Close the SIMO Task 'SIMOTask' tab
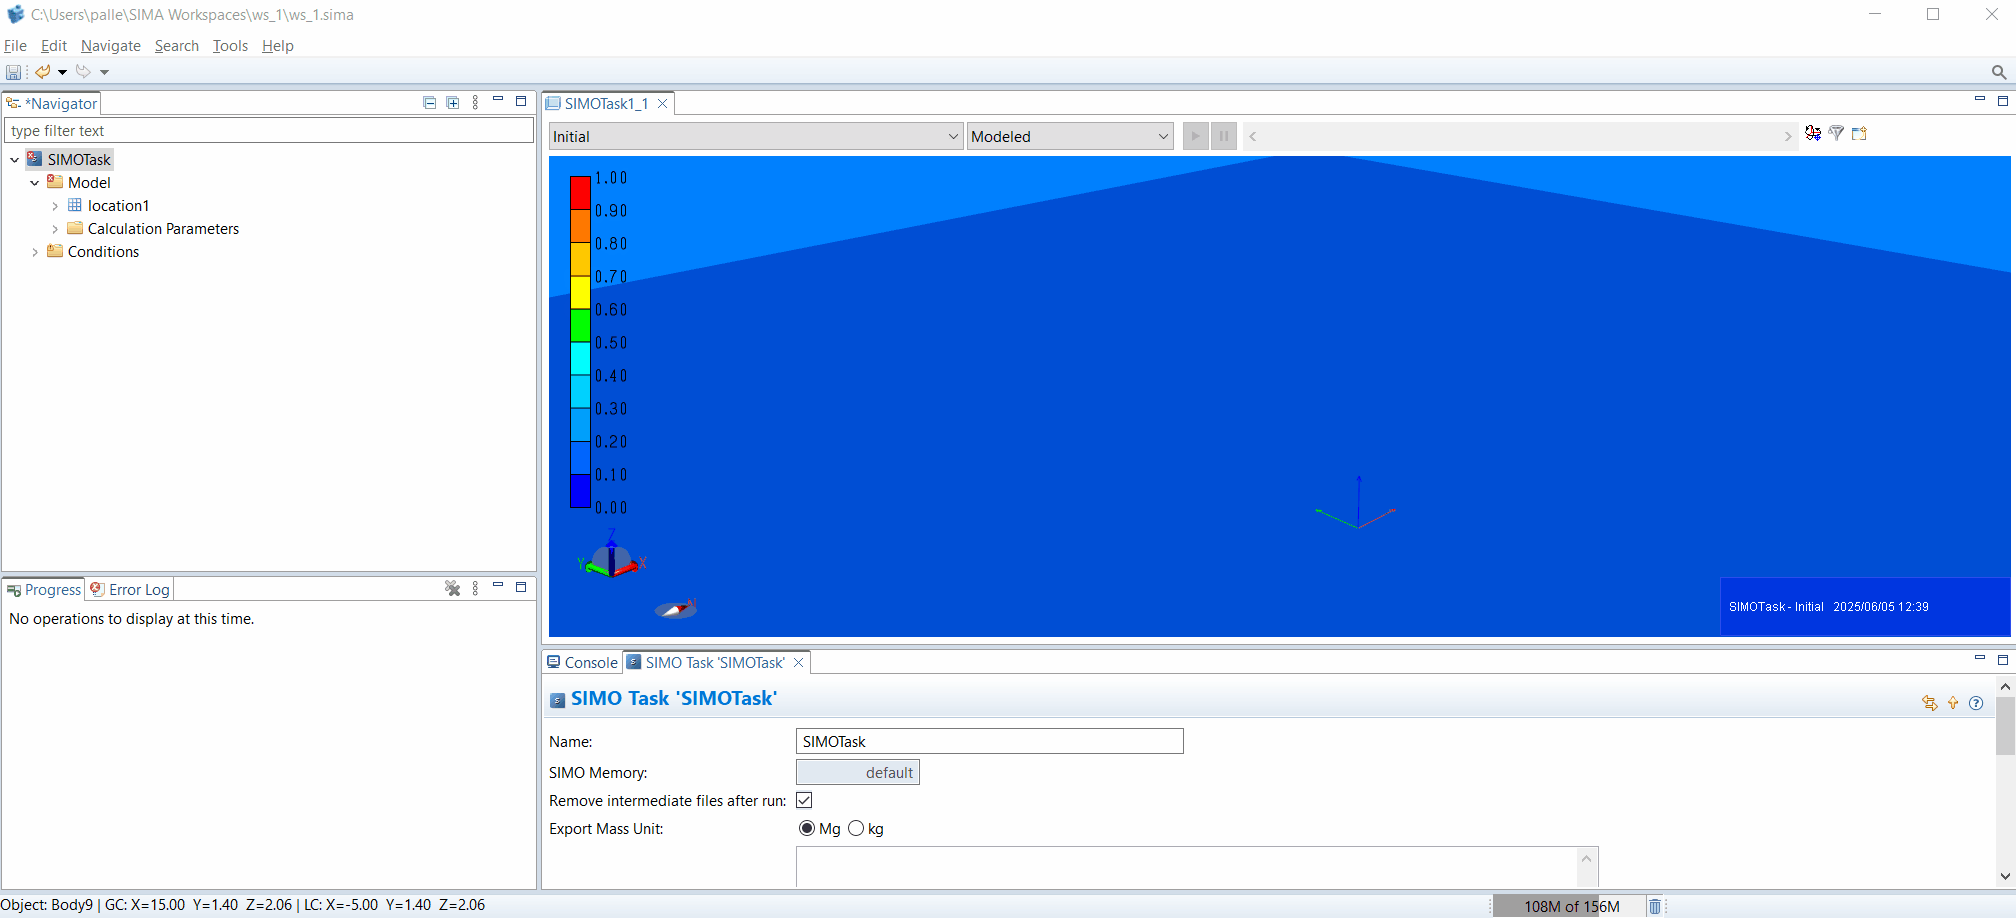Viewport: 2016px width, 918px height. 798,663
